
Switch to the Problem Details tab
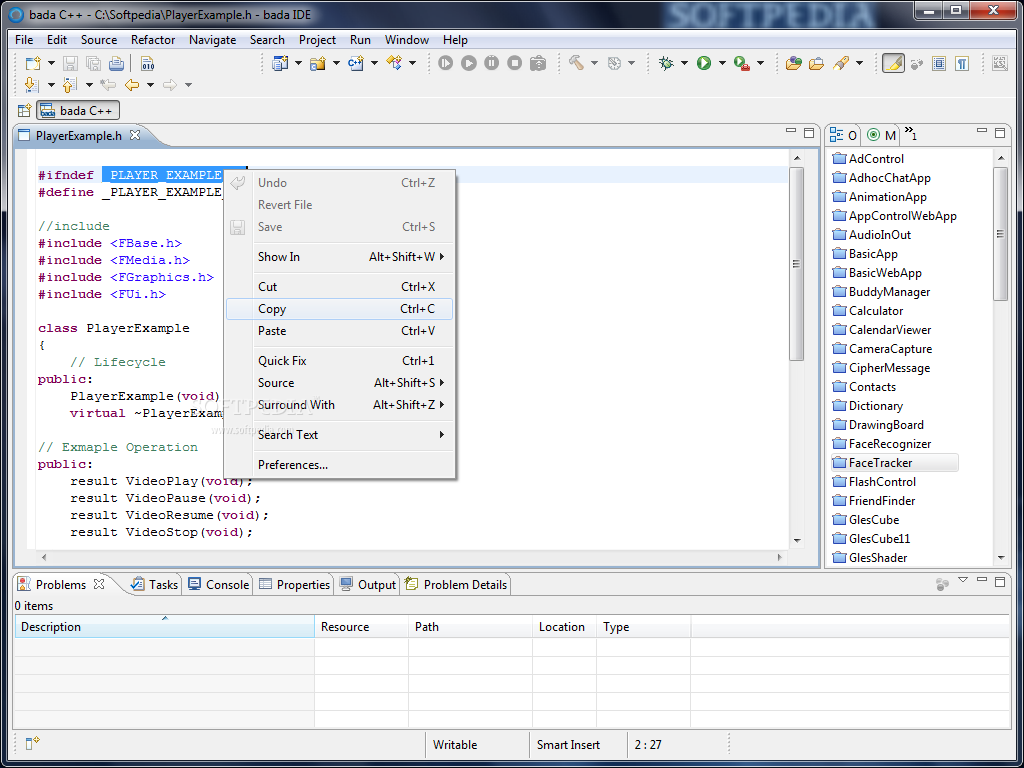click(456, 584)
